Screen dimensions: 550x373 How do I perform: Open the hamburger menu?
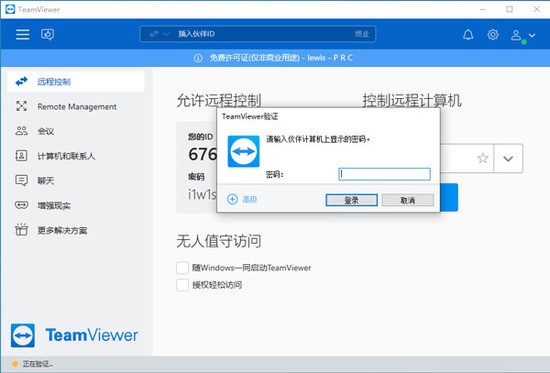(x=23, y=34)
